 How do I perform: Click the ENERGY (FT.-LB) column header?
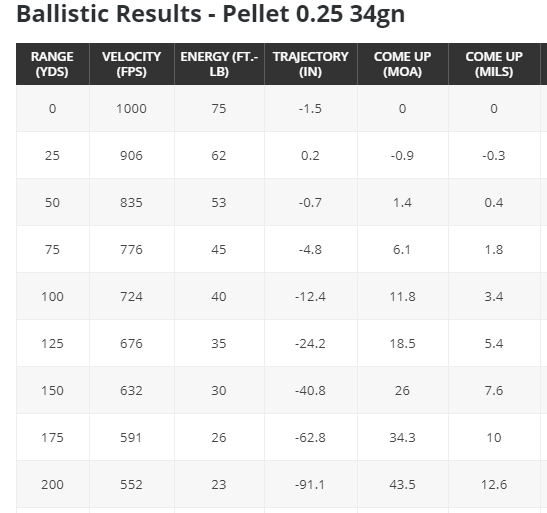click(219, 64)
